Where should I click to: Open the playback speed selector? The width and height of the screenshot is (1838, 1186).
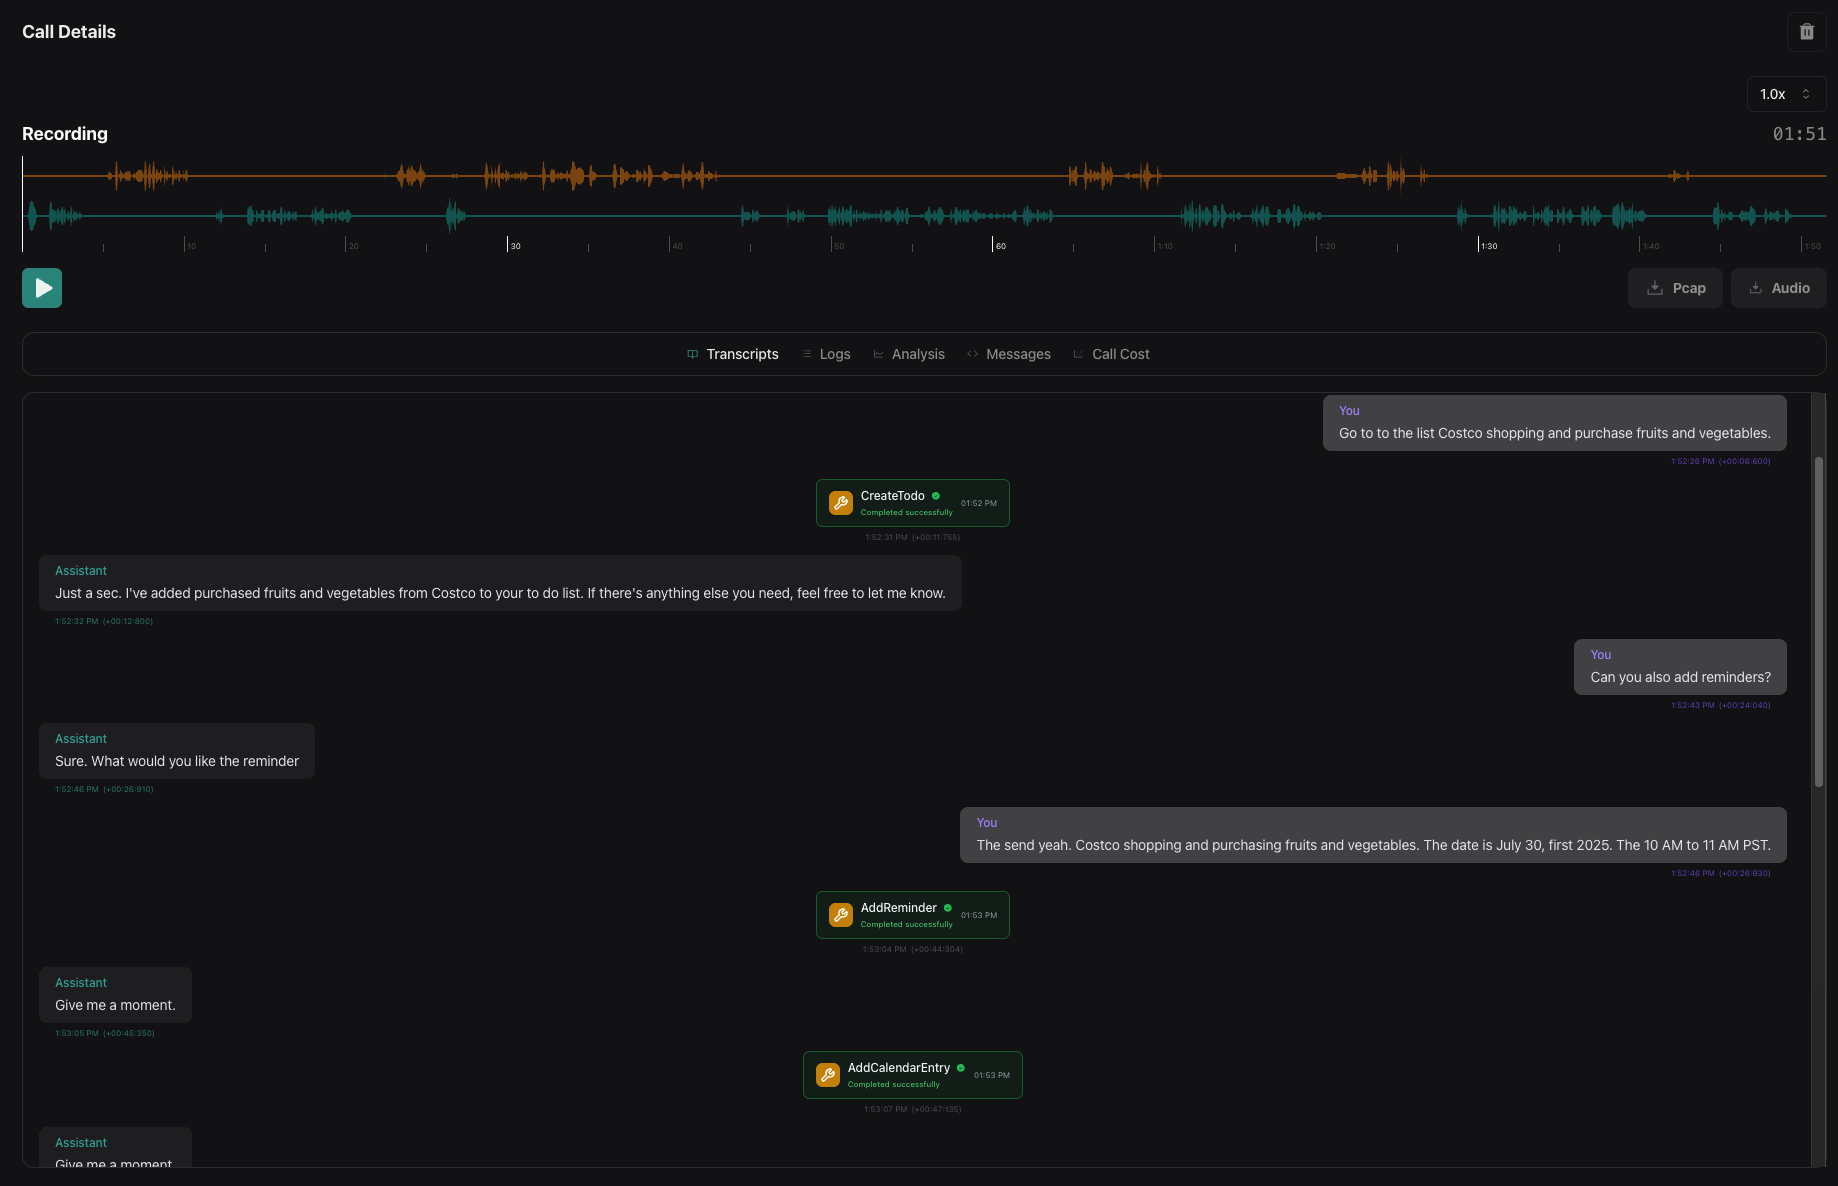click(1784, 93)
